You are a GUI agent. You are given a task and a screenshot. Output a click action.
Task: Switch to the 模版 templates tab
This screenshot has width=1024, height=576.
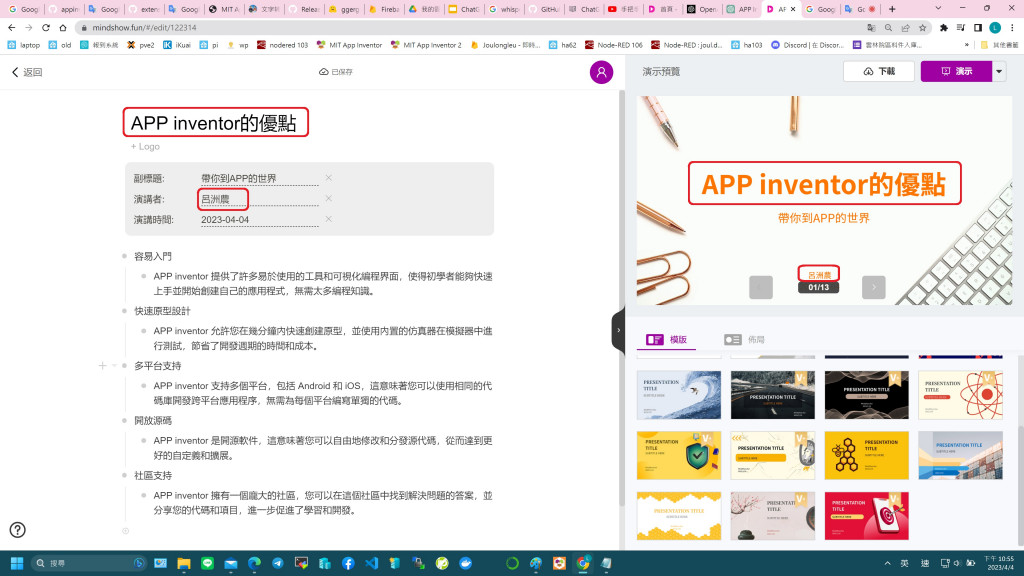tap(666, 340)
